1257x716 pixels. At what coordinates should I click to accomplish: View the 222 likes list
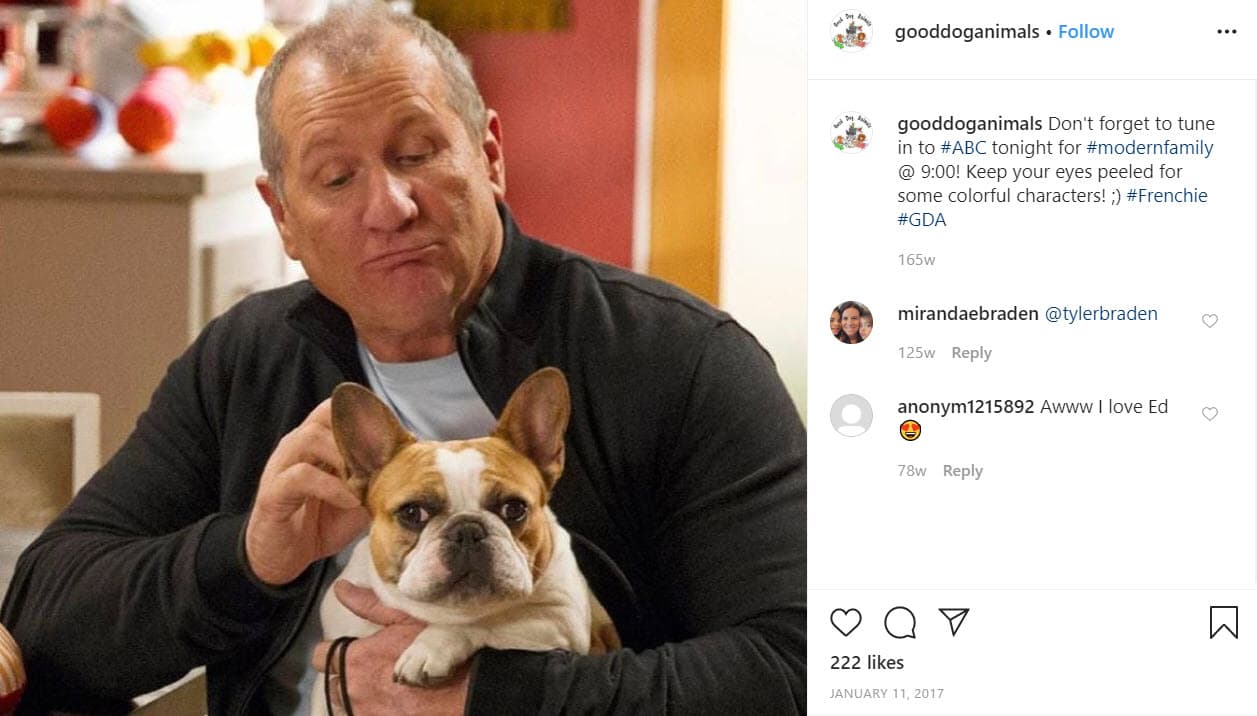point(867,663)
